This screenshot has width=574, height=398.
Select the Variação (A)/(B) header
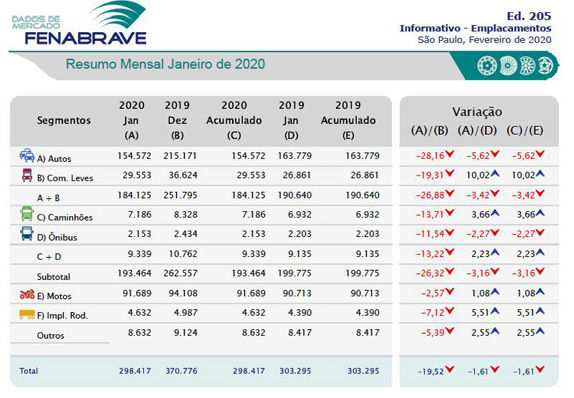[x=429, y=131]
